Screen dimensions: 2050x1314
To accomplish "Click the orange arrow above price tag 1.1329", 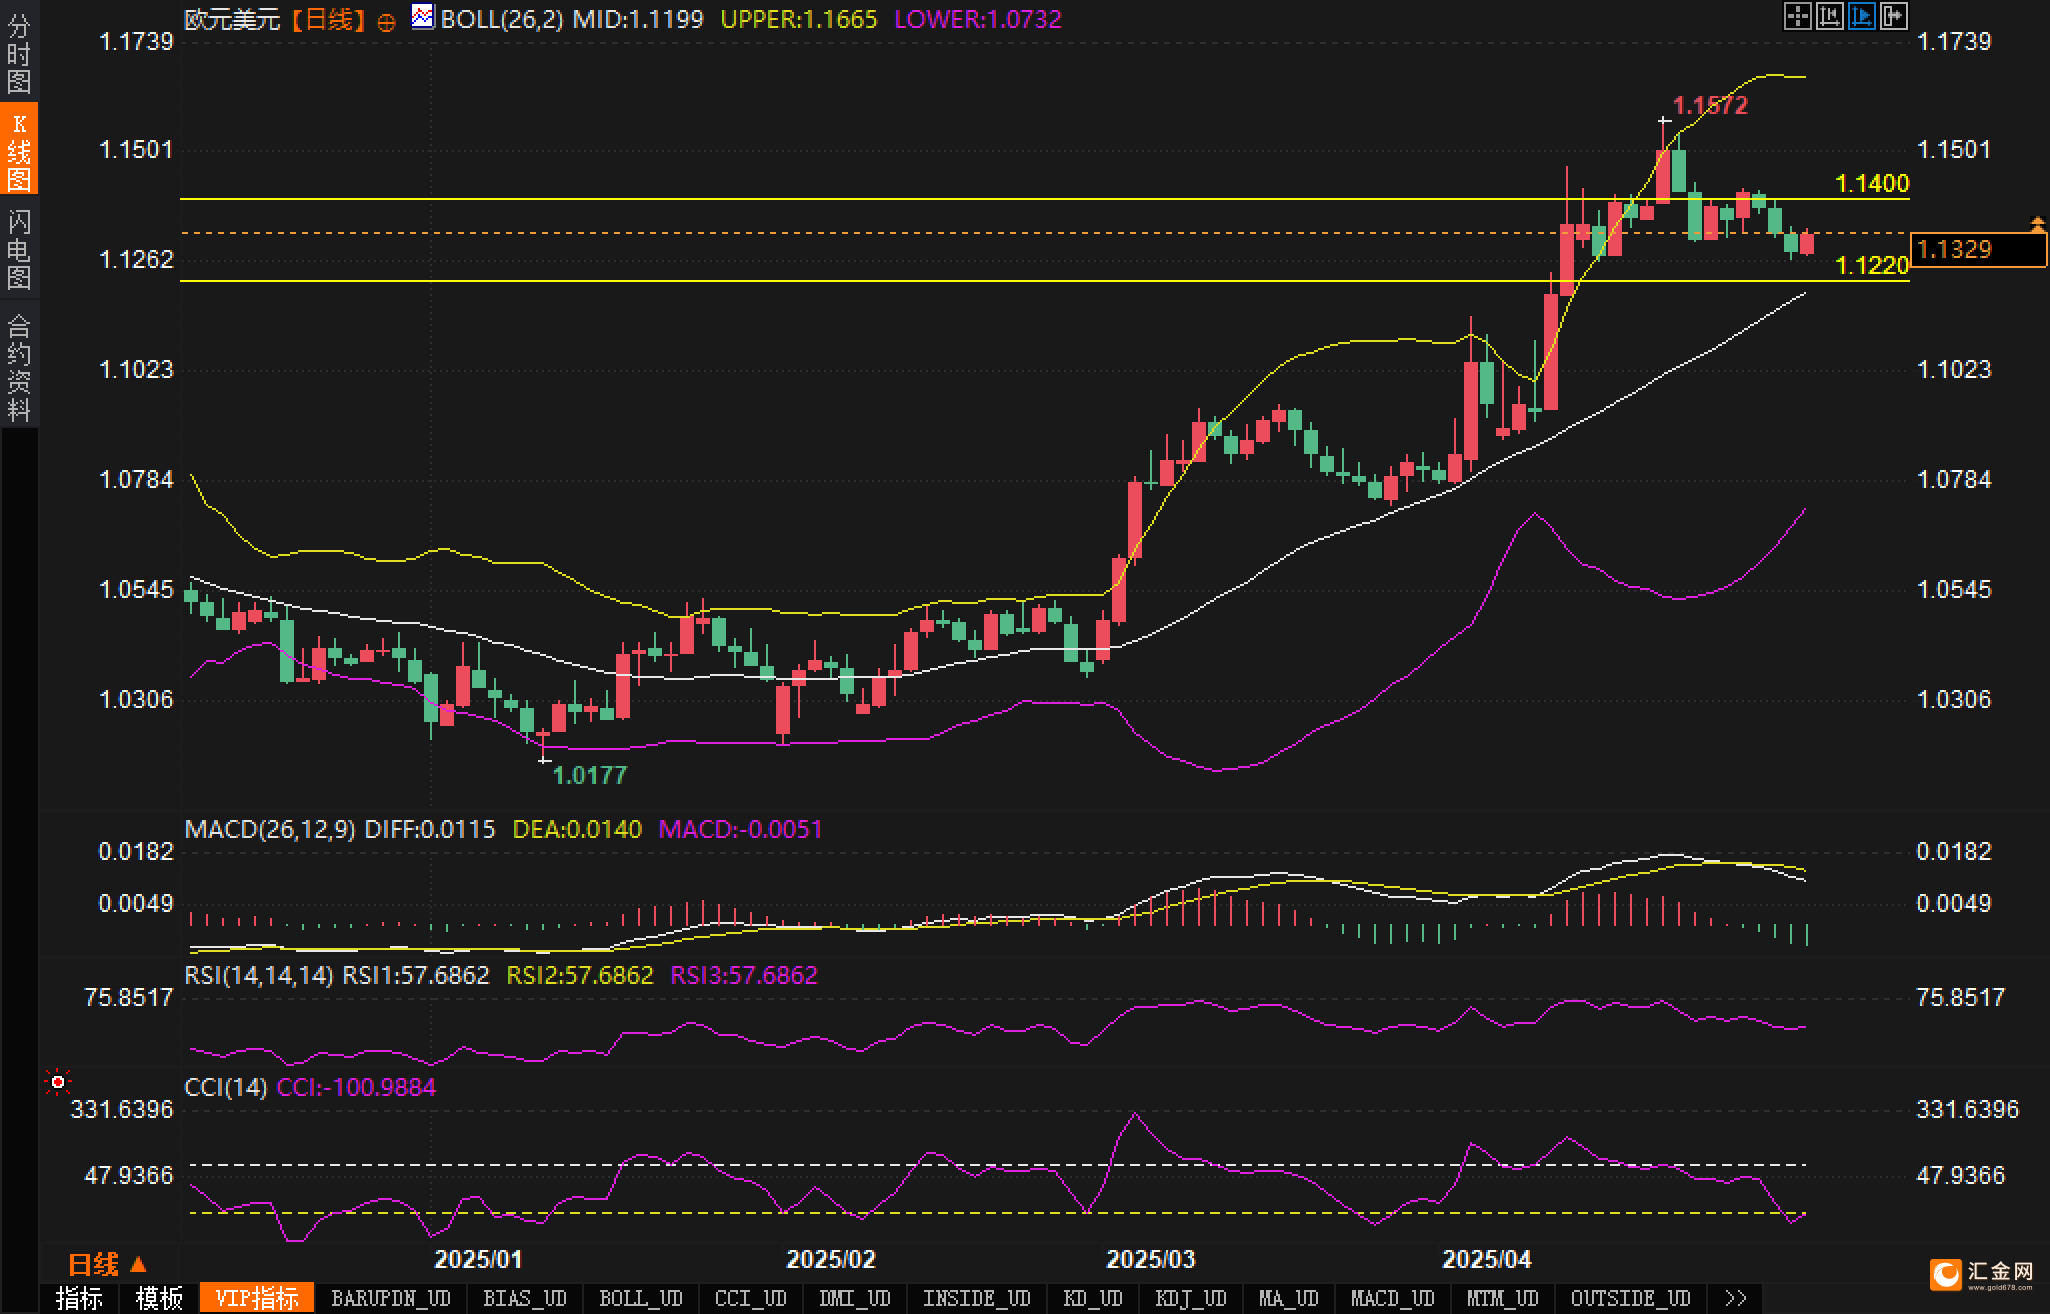I will (x=2037, y=223).
